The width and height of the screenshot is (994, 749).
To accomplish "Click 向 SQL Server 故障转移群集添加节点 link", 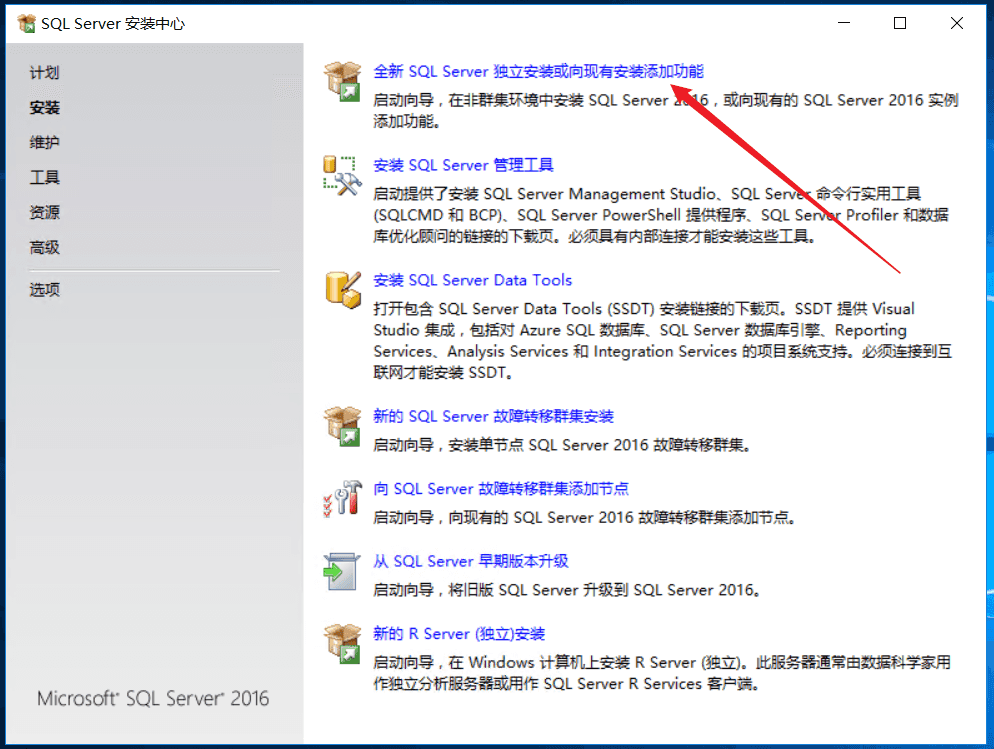I will point(501,489).
